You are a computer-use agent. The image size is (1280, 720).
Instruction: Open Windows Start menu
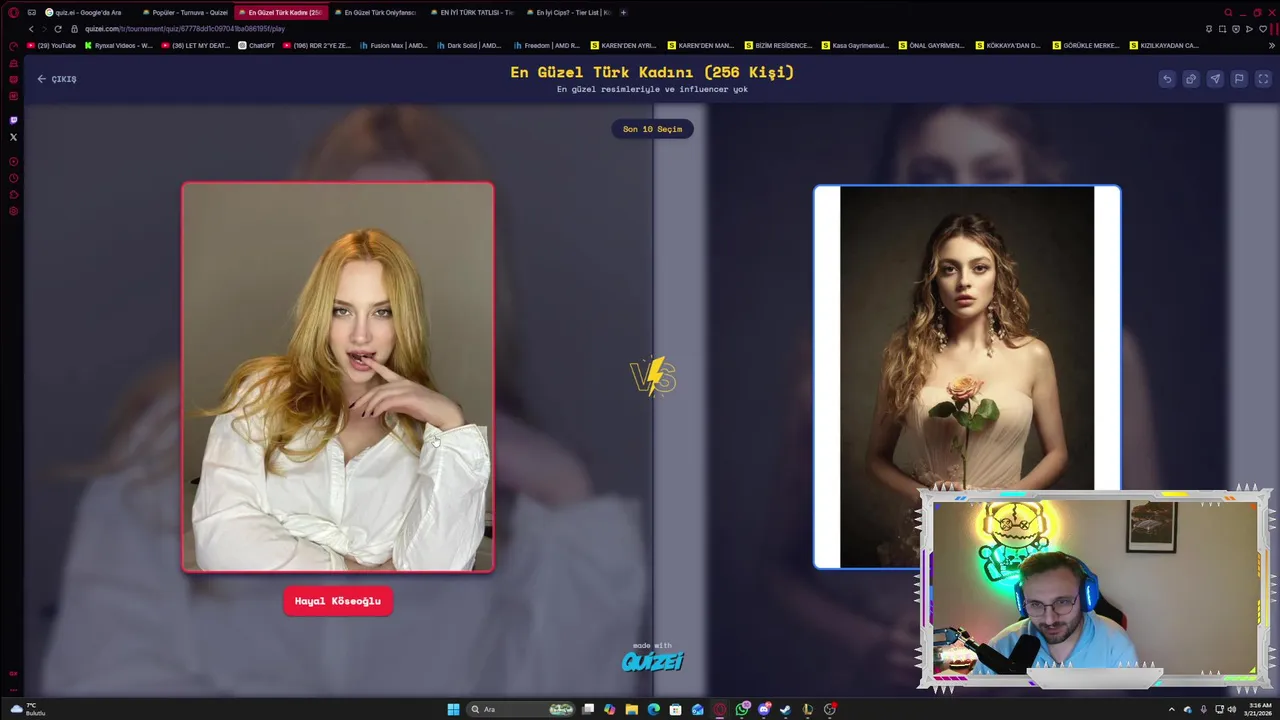point(453,709)
